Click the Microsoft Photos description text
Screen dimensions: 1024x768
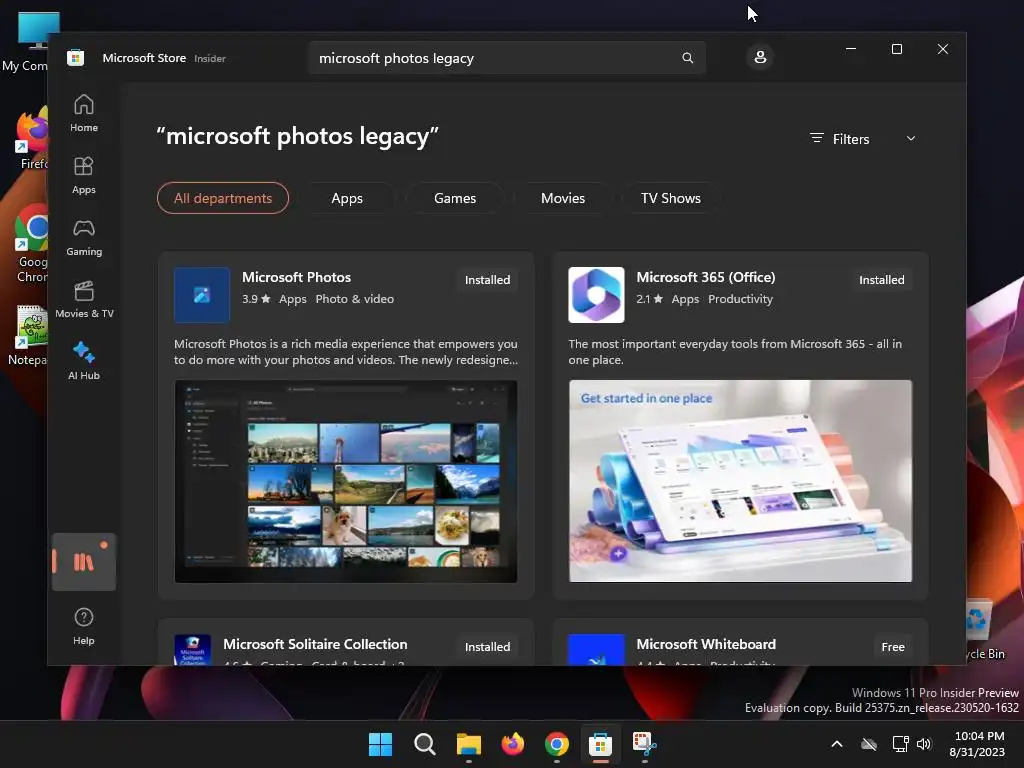(346, 351)
